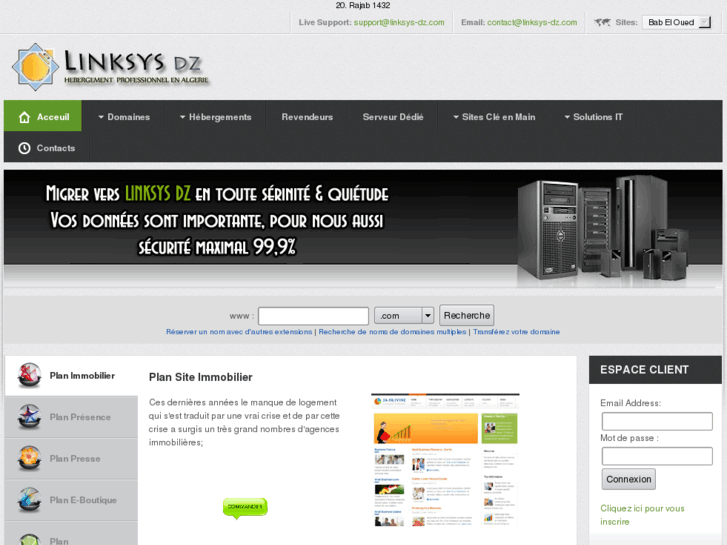This screenshot has width=727, height=545.
Task: Select the Plan E-Boutique tab
Action: click(x=71, y=500)
